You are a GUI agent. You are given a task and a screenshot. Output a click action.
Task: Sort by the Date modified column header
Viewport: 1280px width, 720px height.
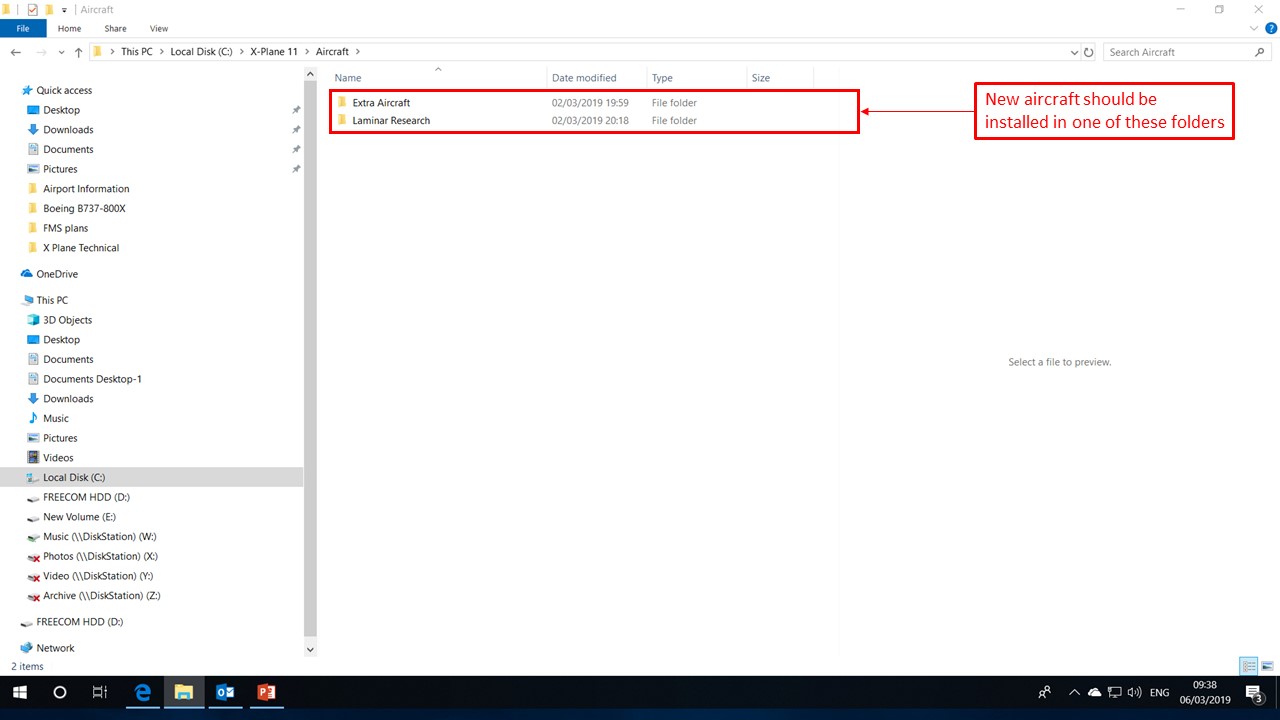click(x=597, y=77)
